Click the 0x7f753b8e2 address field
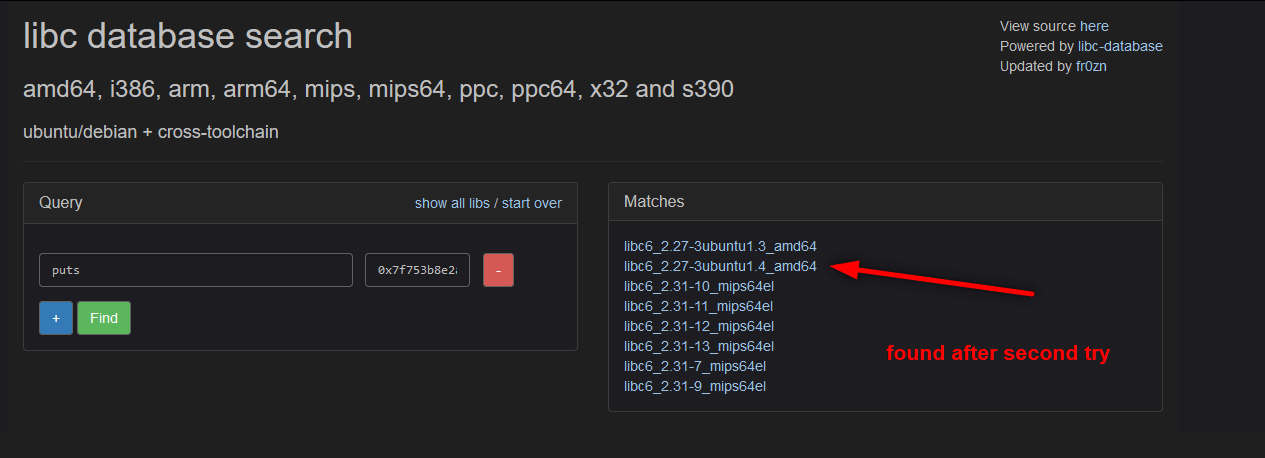Viewport: 1265px width, 458px height. [x=417, y=270]
